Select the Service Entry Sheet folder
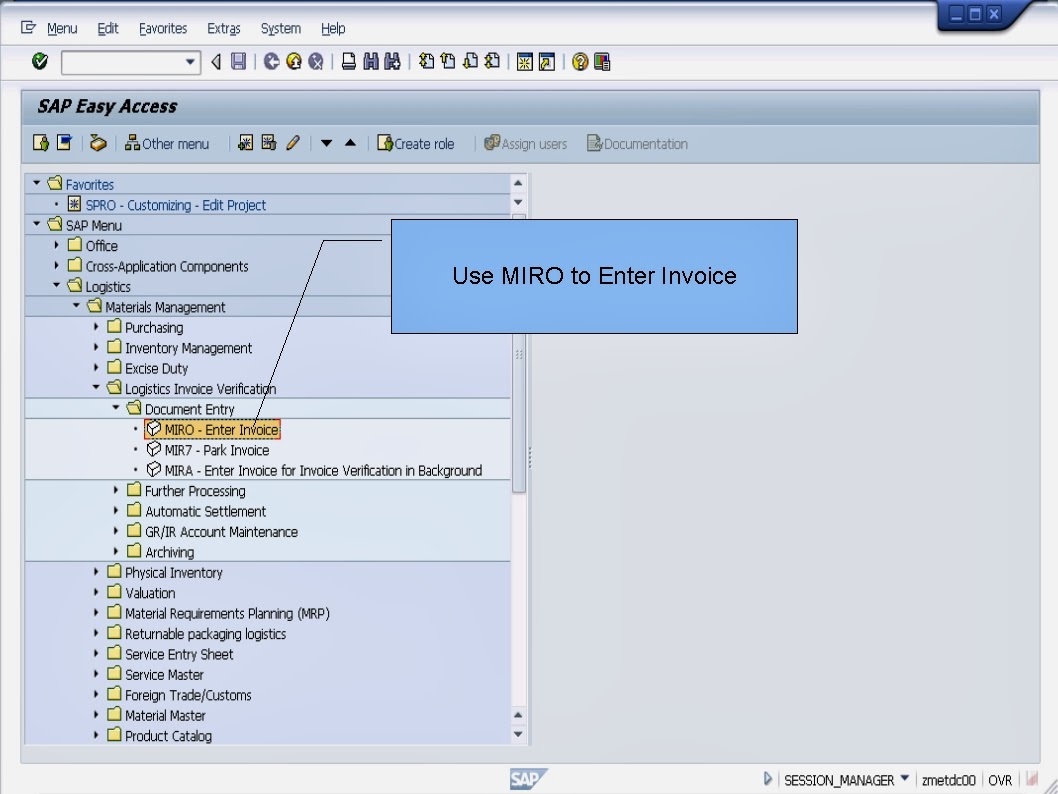 [x=170, y=654]
